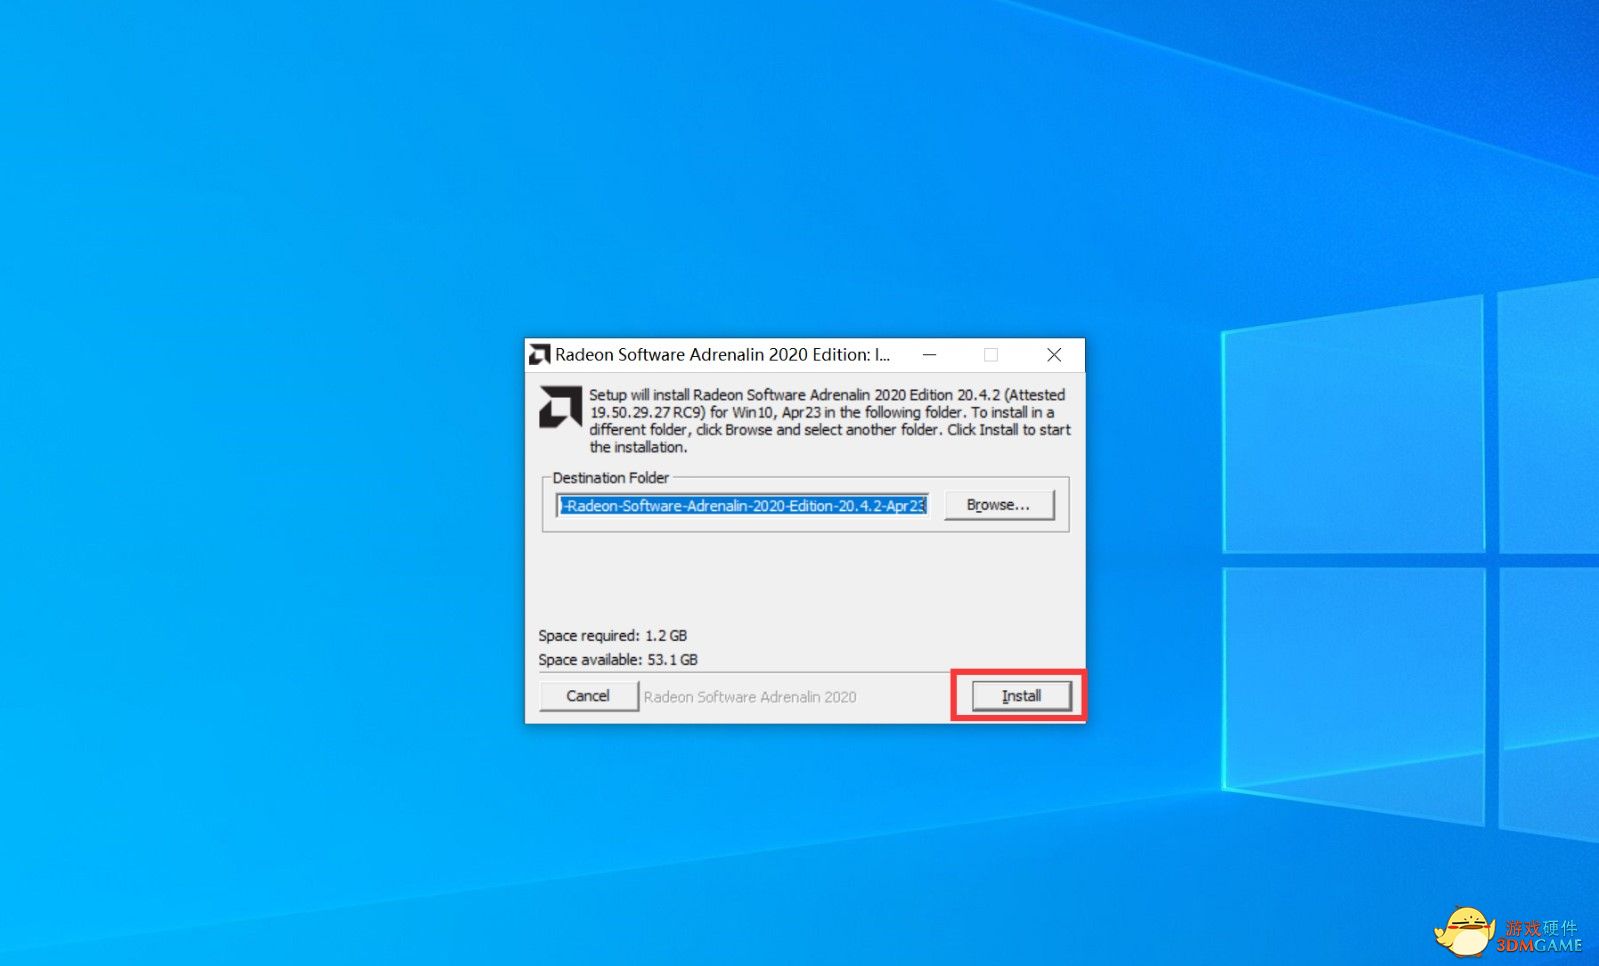Close the Radeon Software installer window
Viewport: 1599px width, 966px height.
coord(1054,355)
